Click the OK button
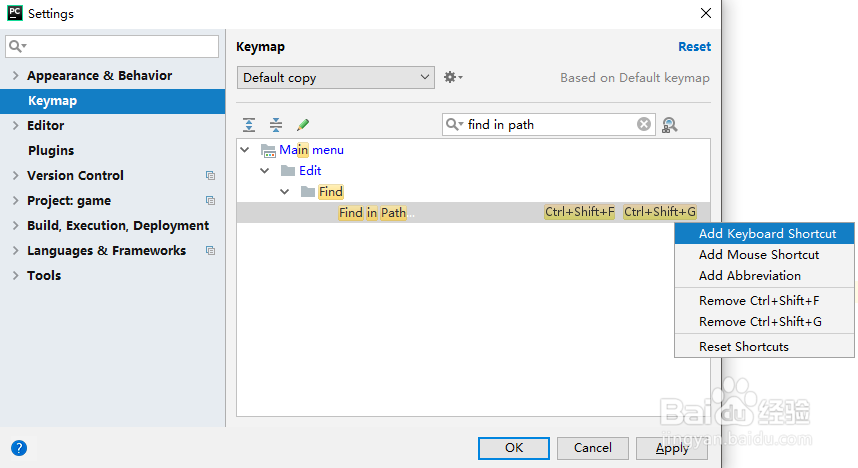Screen dimensions: 858x468 pyautogui.click(x=514, y=448)
